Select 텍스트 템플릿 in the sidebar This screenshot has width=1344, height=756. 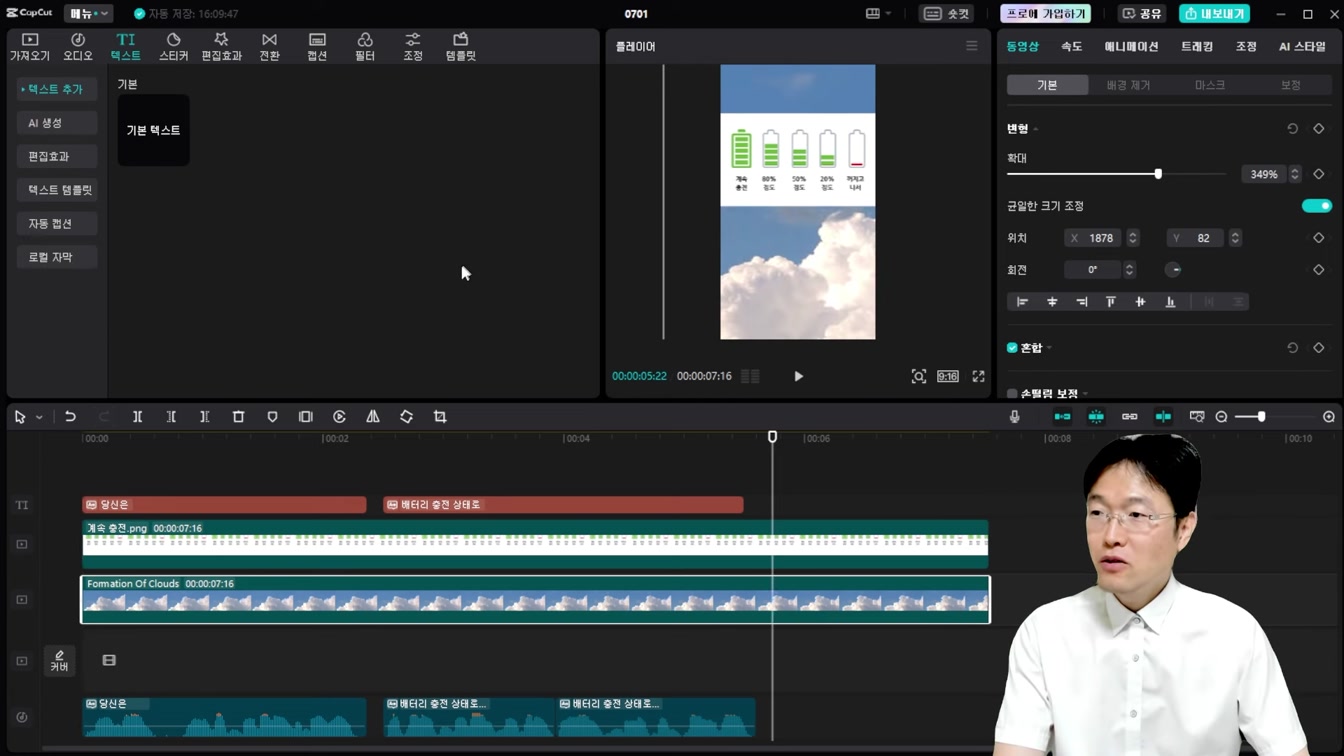click(x=56, y=190)
